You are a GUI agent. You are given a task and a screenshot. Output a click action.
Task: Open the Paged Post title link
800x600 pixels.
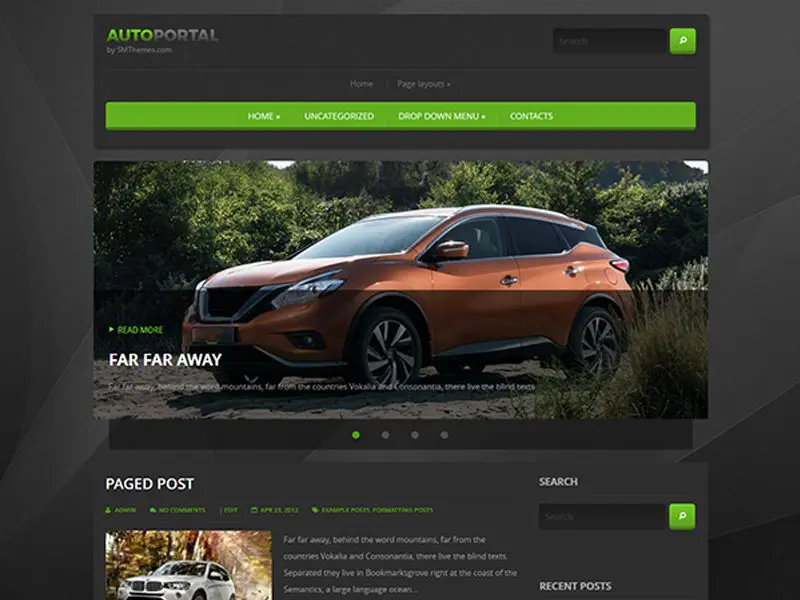(149, 484)
